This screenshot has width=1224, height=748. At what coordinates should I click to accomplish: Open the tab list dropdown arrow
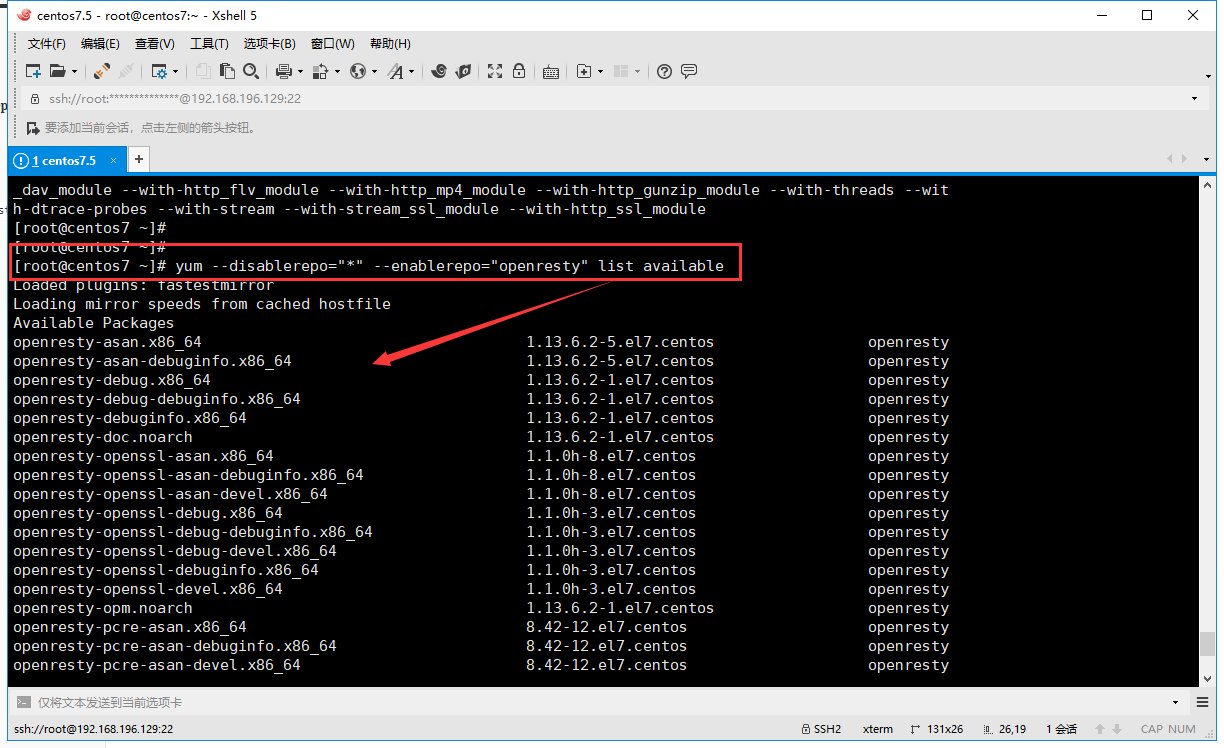point(1207,160)
